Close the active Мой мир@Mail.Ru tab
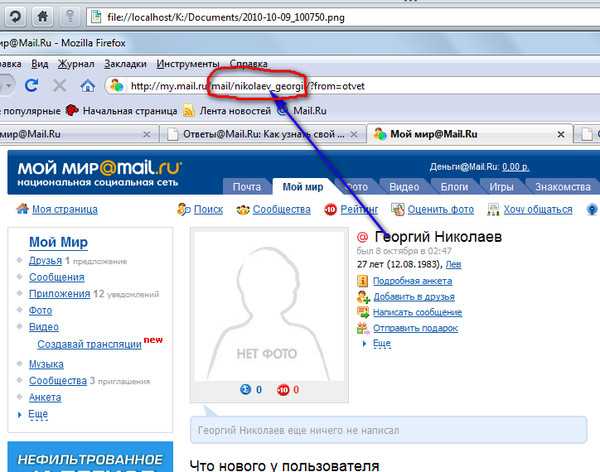 [x=561, y=134]
